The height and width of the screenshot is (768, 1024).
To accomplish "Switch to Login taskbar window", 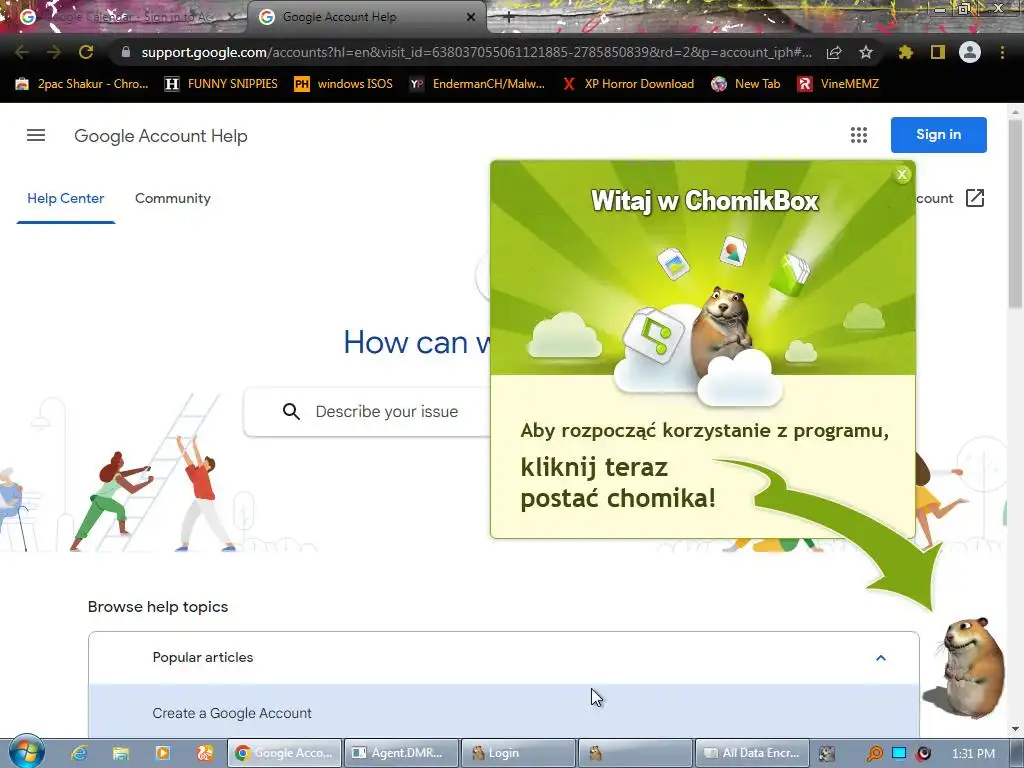I will 518,753.
